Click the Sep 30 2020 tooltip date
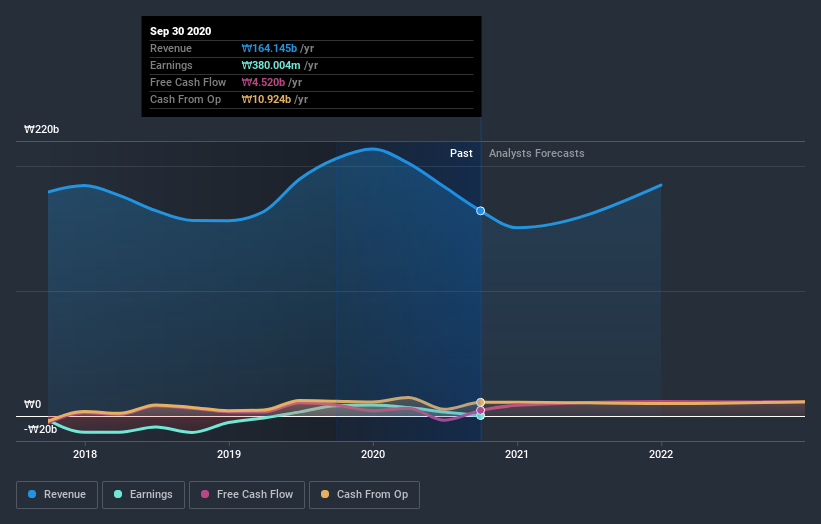 (x=181, y=31)
